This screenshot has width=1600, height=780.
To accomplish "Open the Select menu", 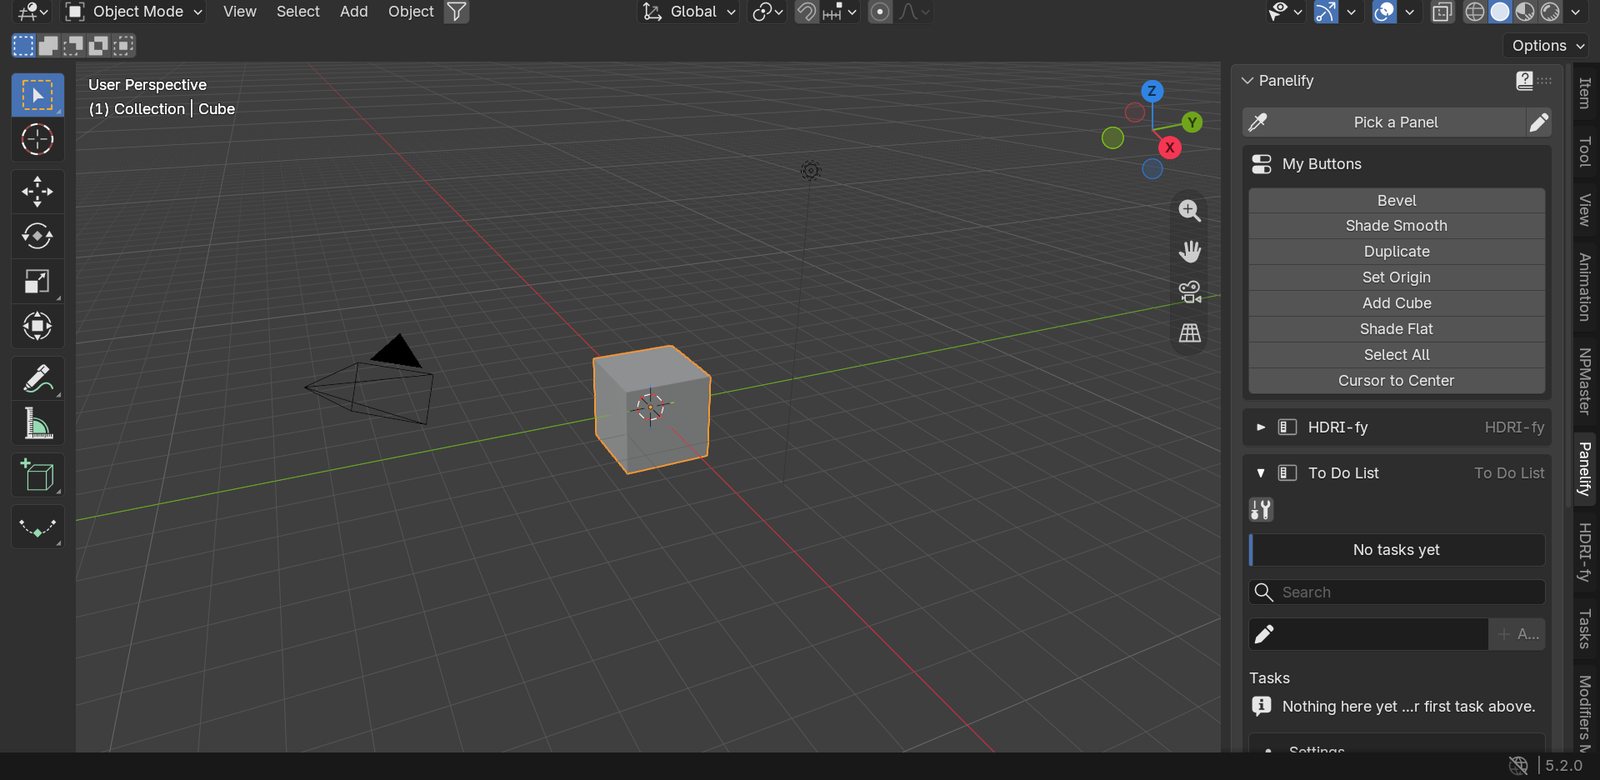I will 298,12.
